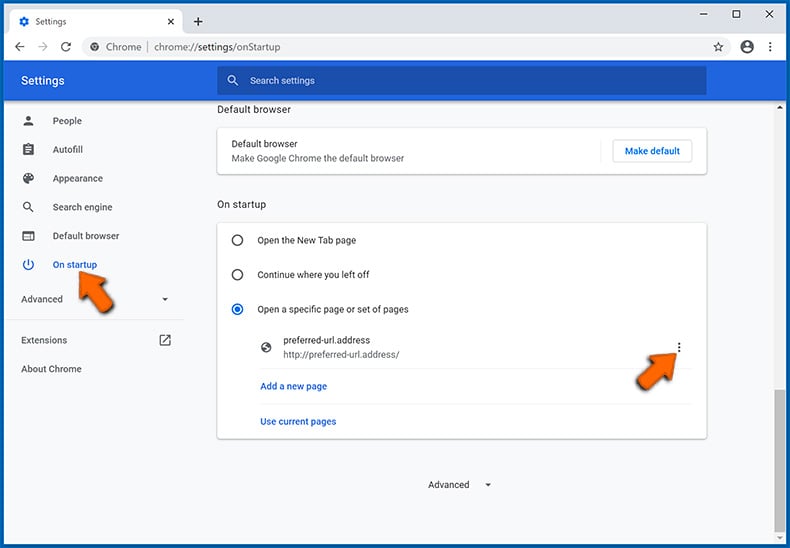
Task: Open People settings
Action: pos(67,121)
